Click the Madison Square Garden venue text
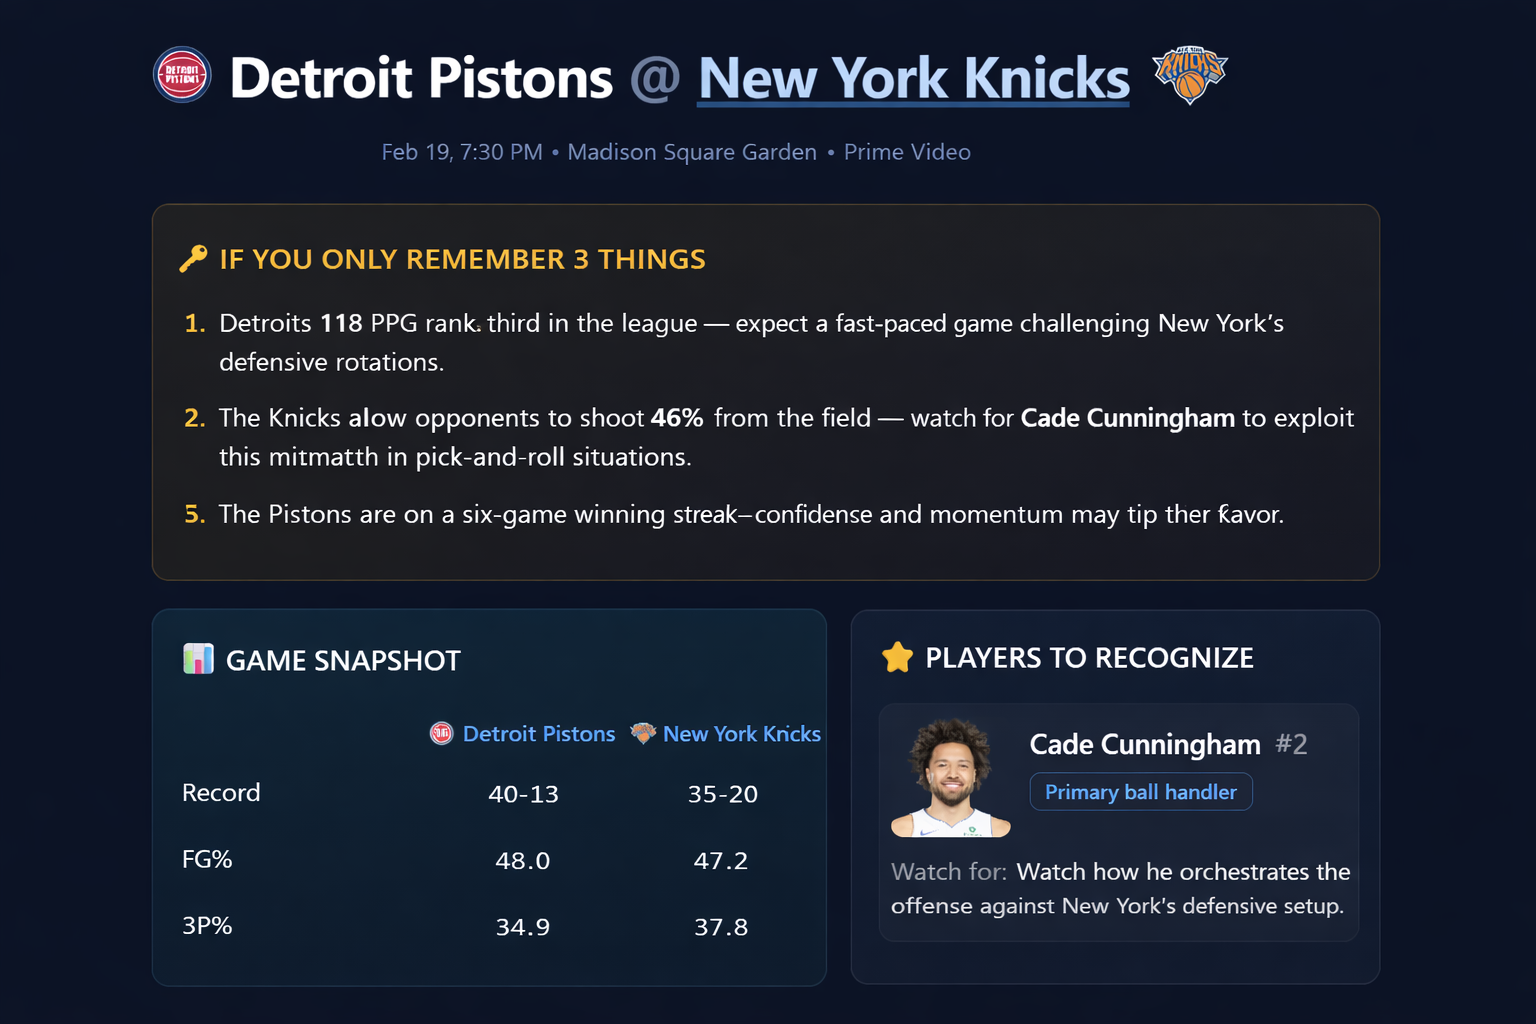Screen dimensions: 1536x1024 [x=691, y=152]
